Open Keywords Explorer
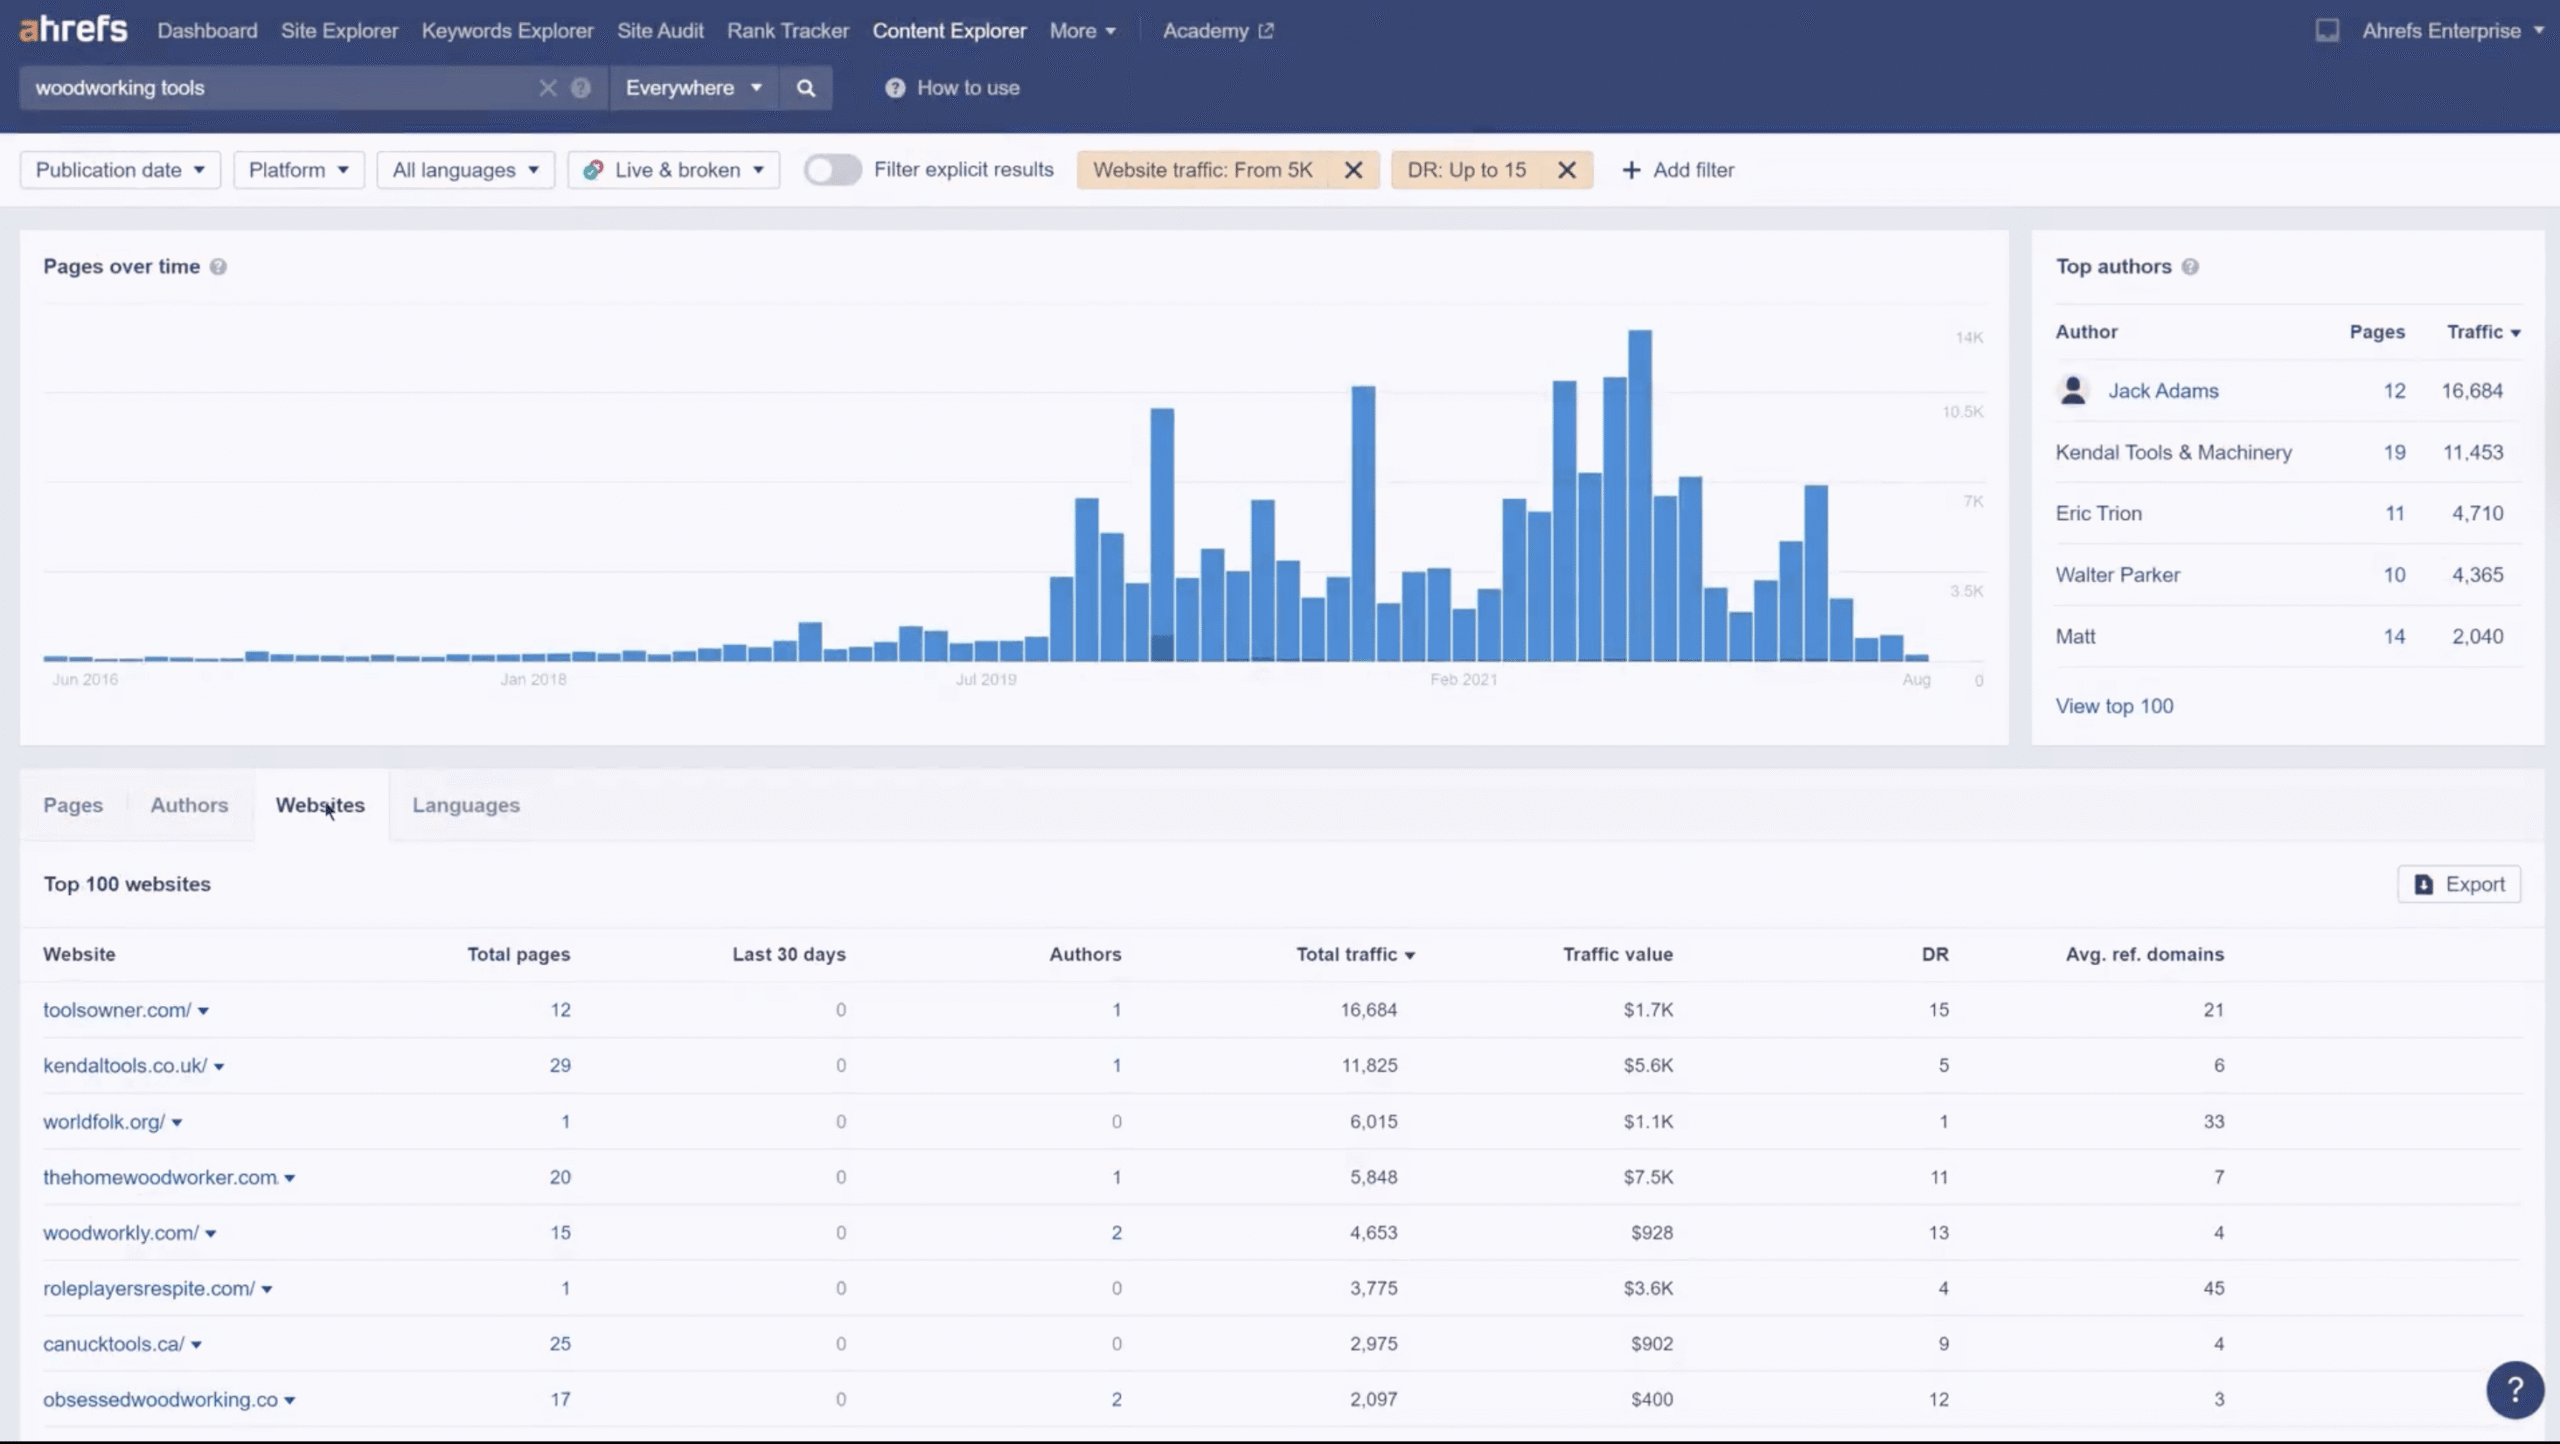This screenshot has height=1444, width=2560. [507, 31]
